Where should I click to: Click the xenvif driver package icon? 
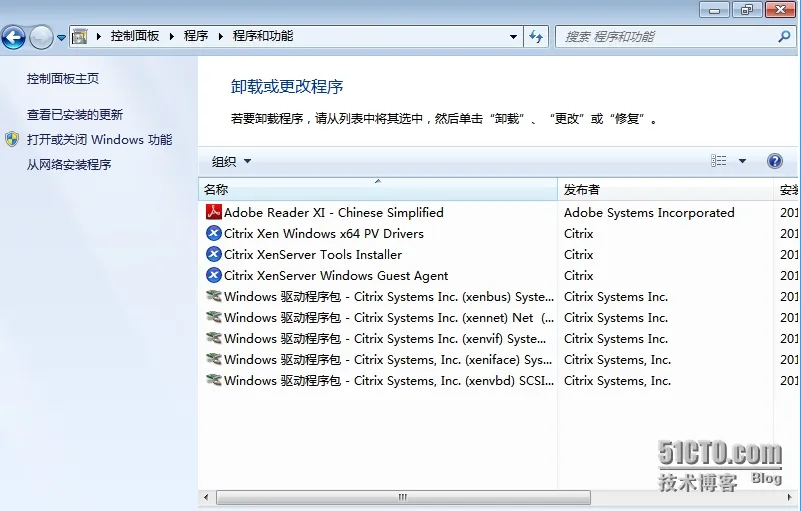(x=214, y=338)
